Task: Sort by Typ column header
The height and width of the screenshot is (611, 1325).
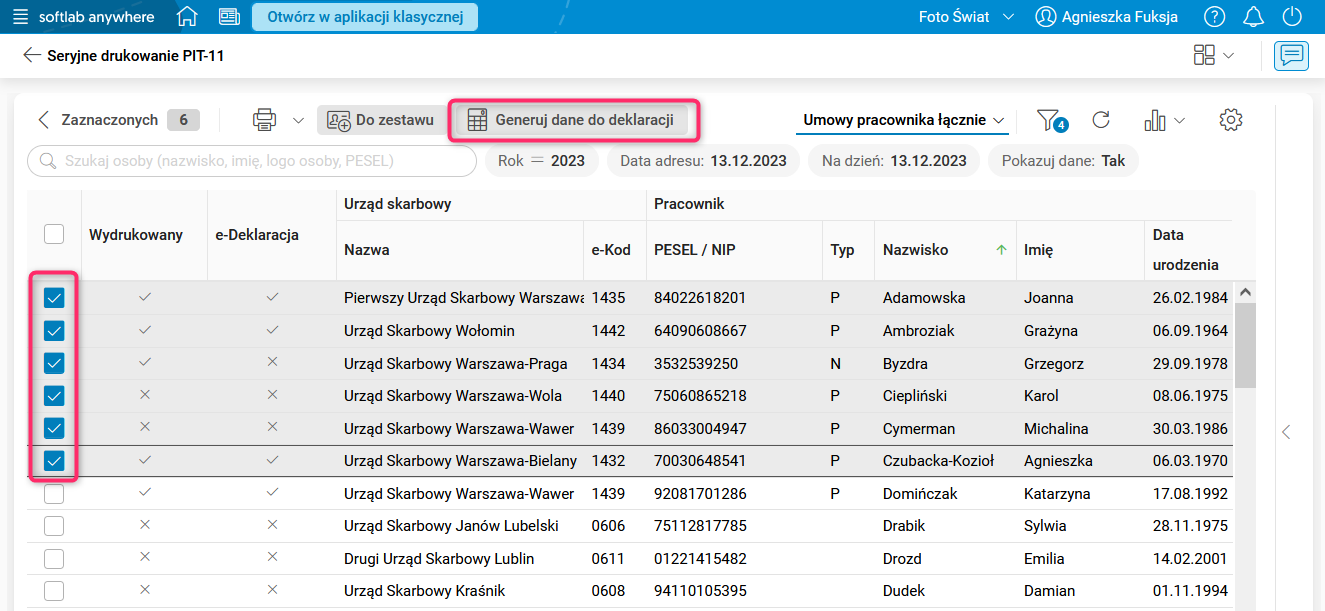Action: click(x=842, y=250)
